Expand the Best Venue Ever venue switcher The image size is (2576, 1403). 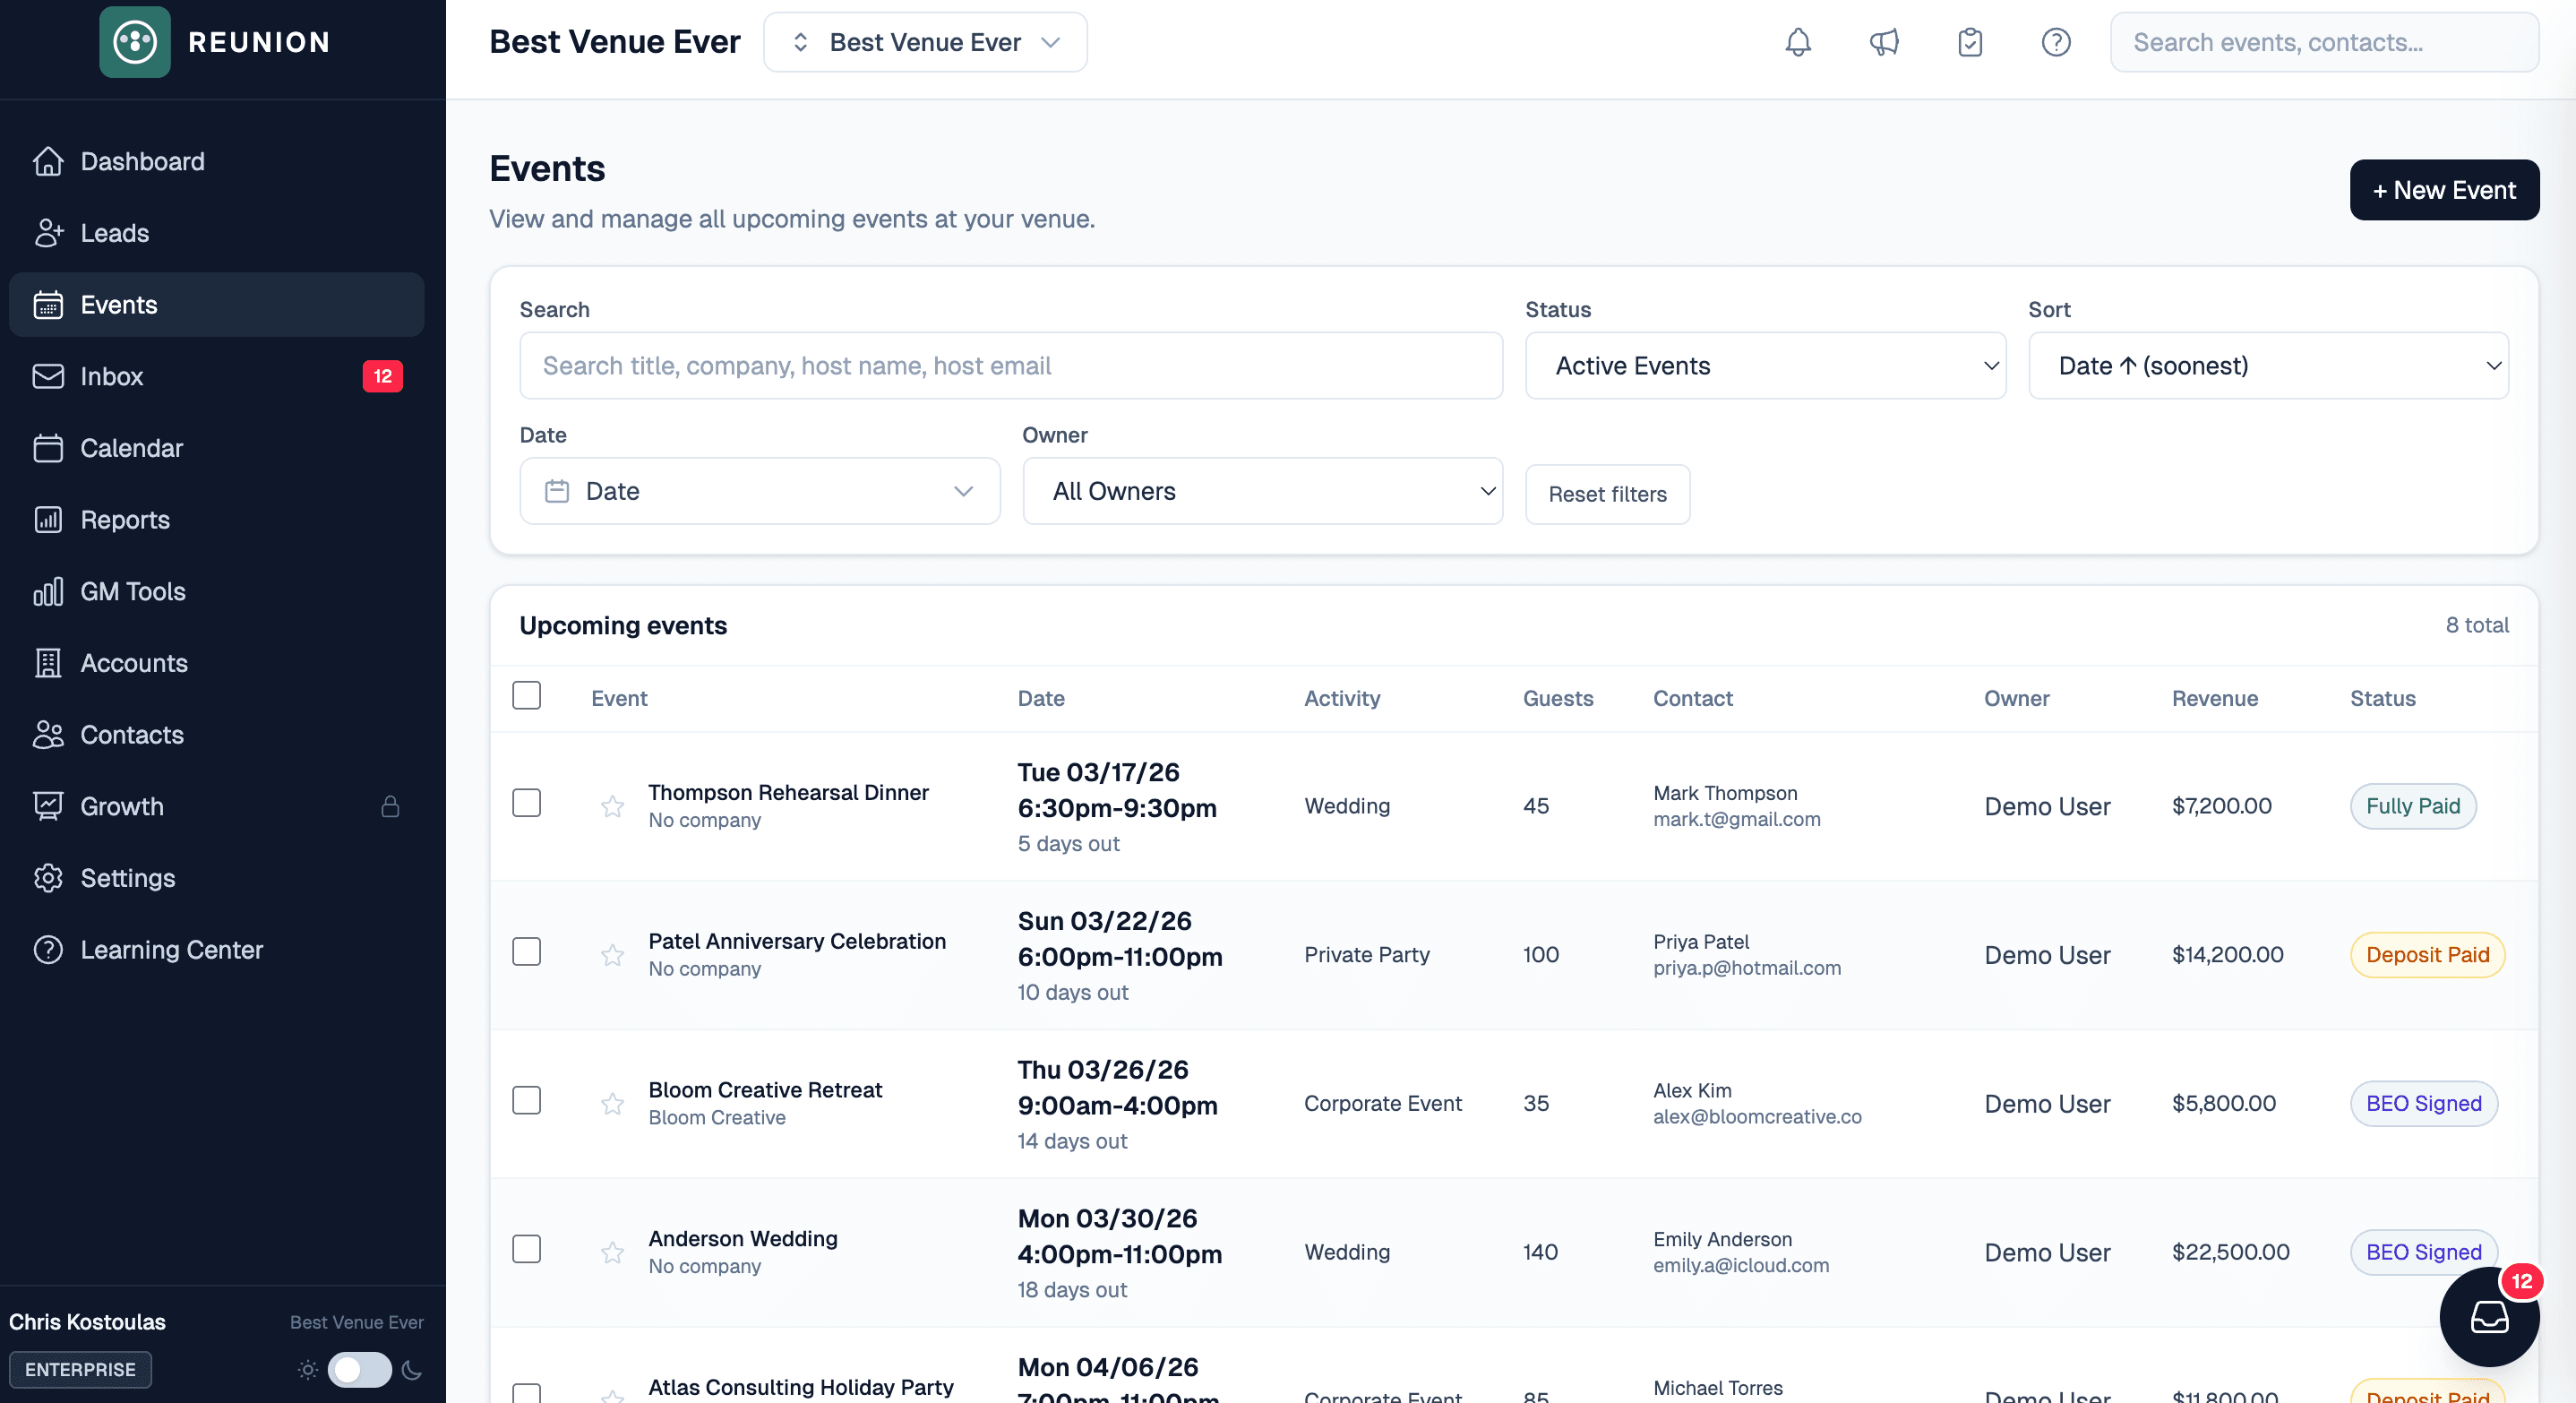tap(924, 42)
